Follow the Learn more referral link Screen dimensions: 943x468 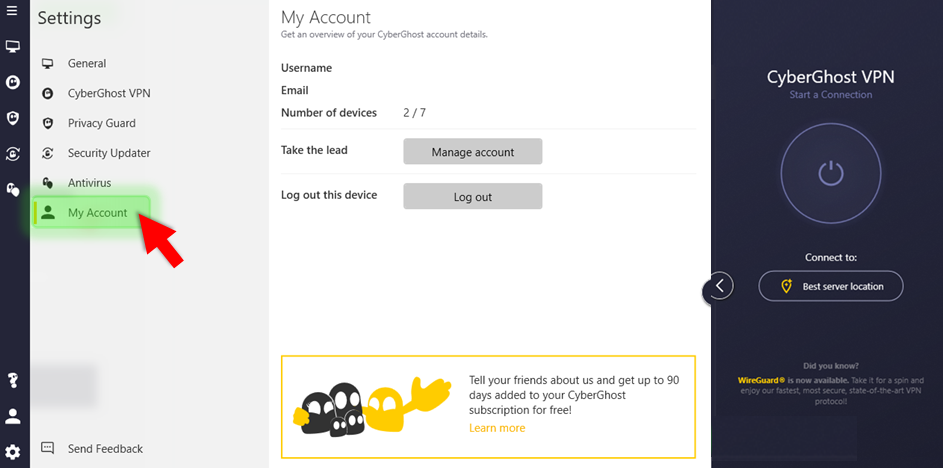point(497,428)
